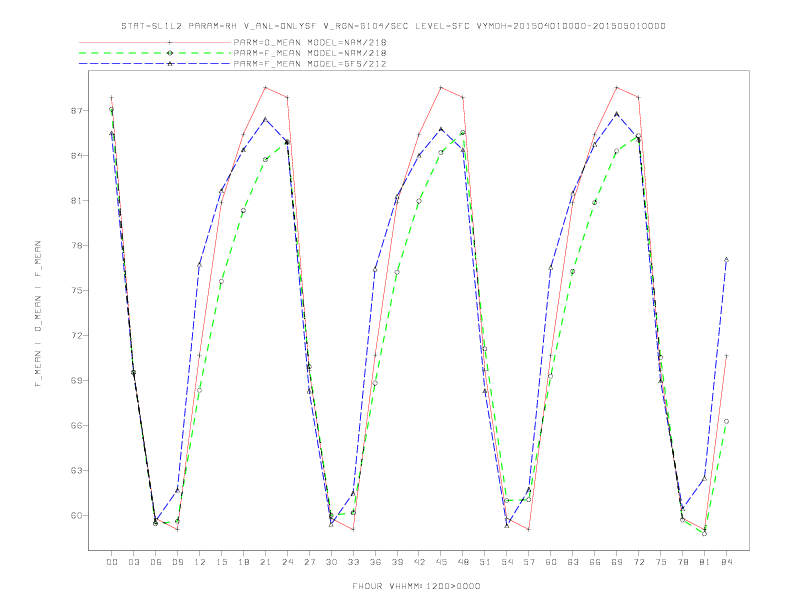Screen dimensions: 792x612
Task: Click plus marker on the red legend line
Action: tap(170, 42)
